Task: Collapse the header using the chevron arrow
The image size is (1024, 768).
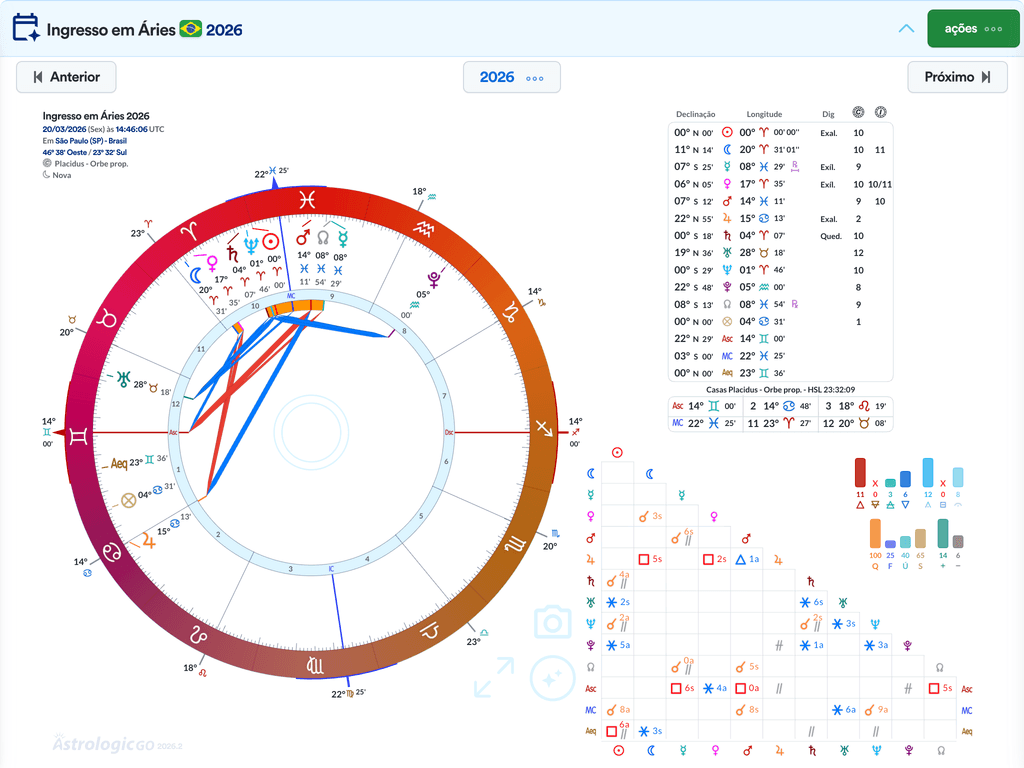Action: [906, 29]
